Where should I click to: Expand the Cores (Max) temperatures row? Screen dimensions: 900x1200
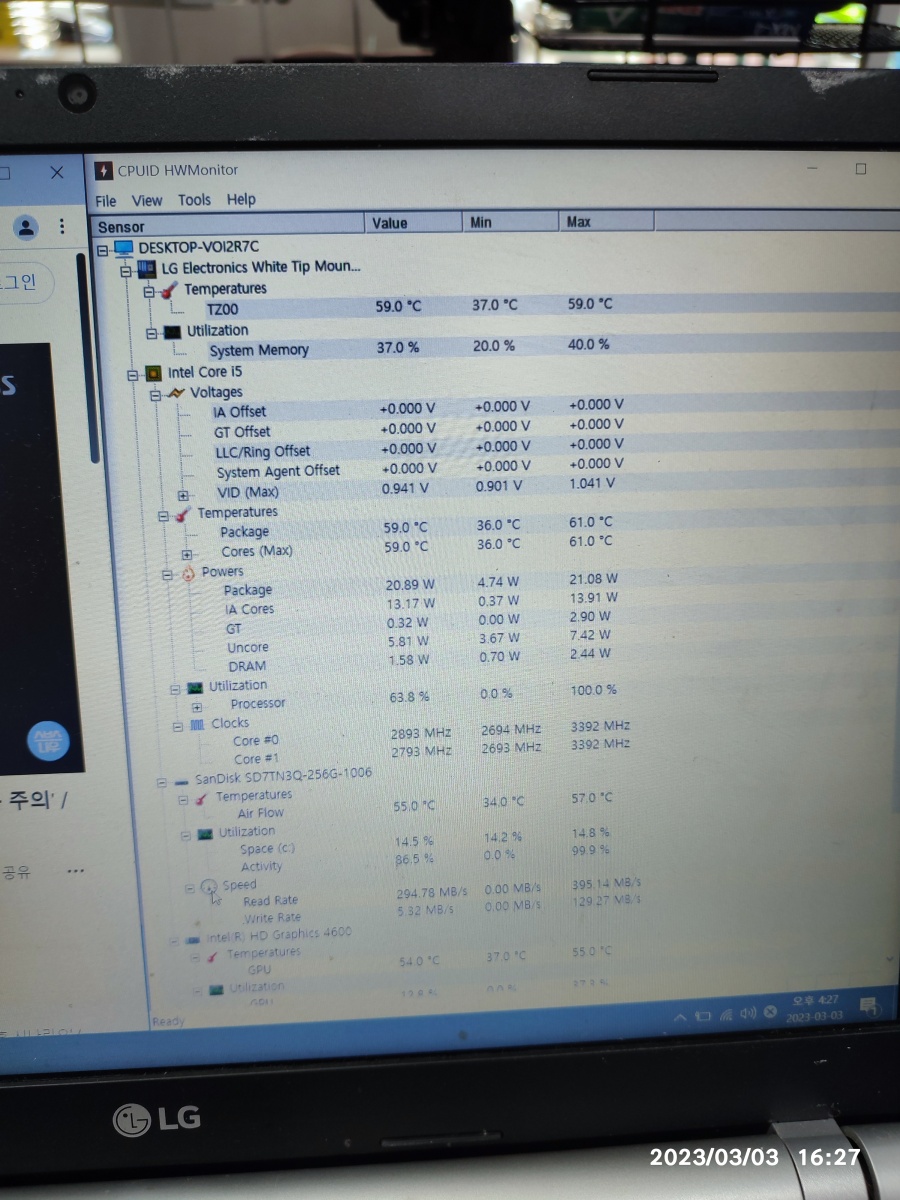click(187, 554)
